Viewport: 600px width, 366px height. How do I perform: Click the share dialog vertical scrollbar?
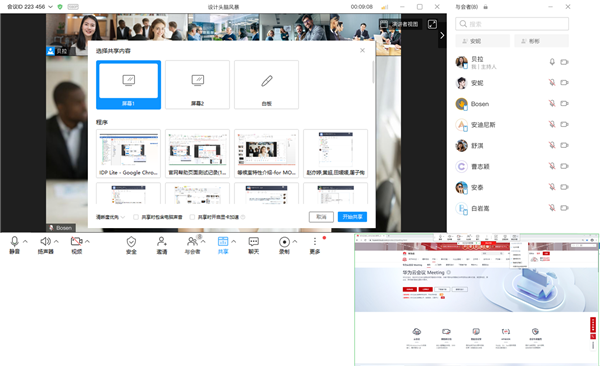tap(373, 72)
